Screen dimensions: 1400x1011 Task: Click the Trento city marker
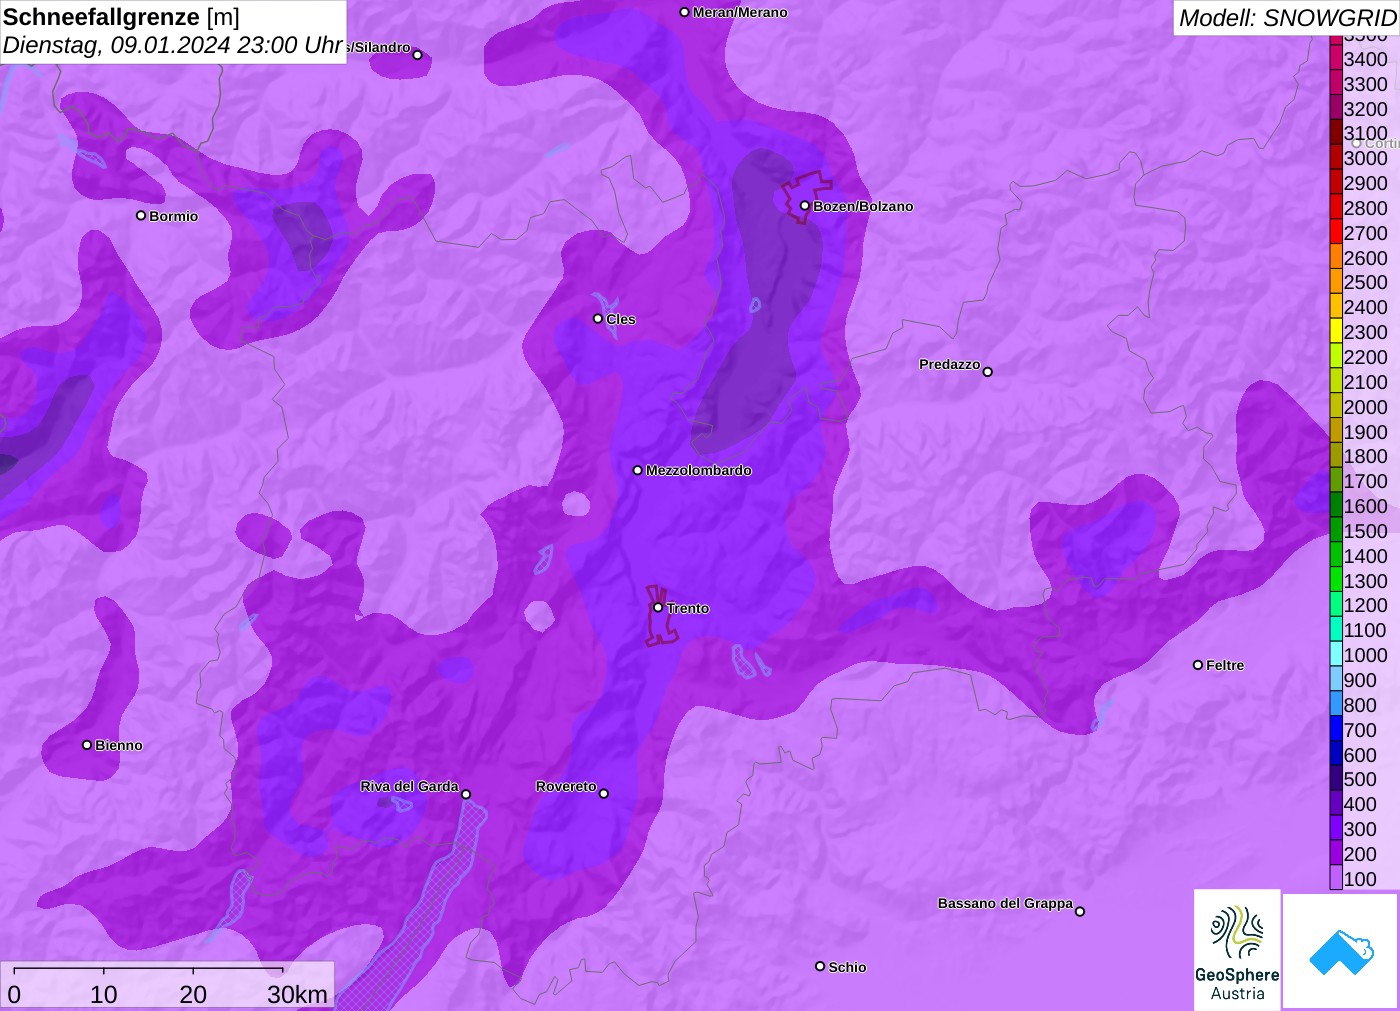(658, 607)
